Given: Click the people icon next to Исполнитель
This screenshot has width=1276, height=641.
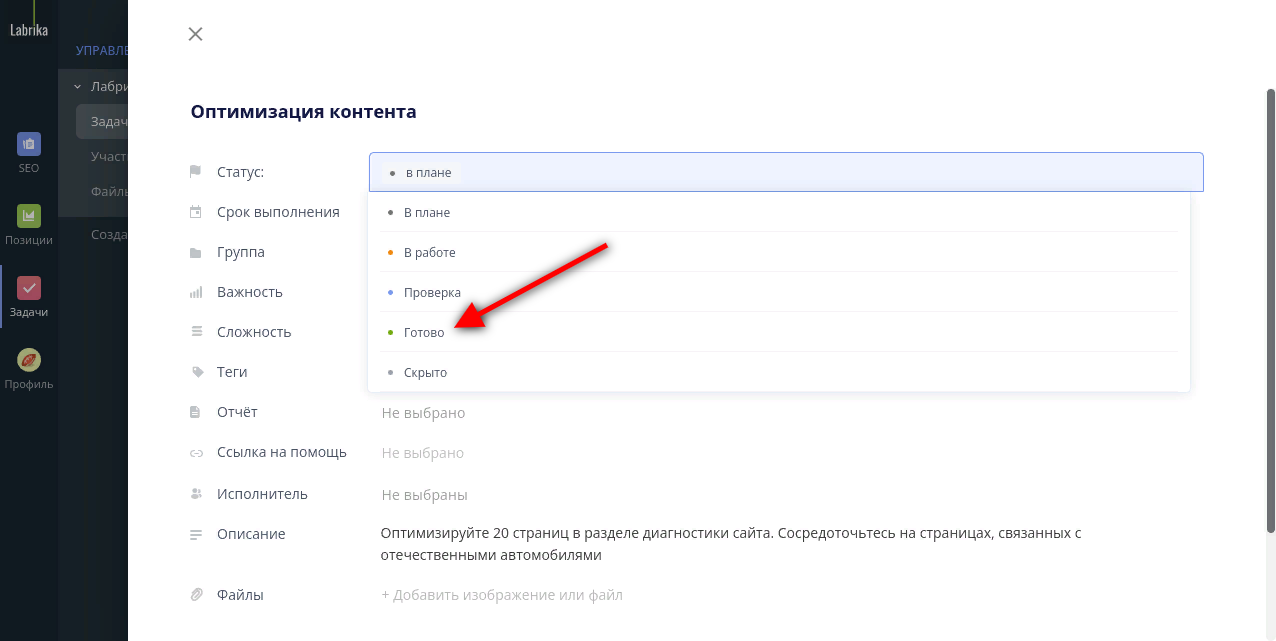Looking at the screenshot, I should coord(196,494).
